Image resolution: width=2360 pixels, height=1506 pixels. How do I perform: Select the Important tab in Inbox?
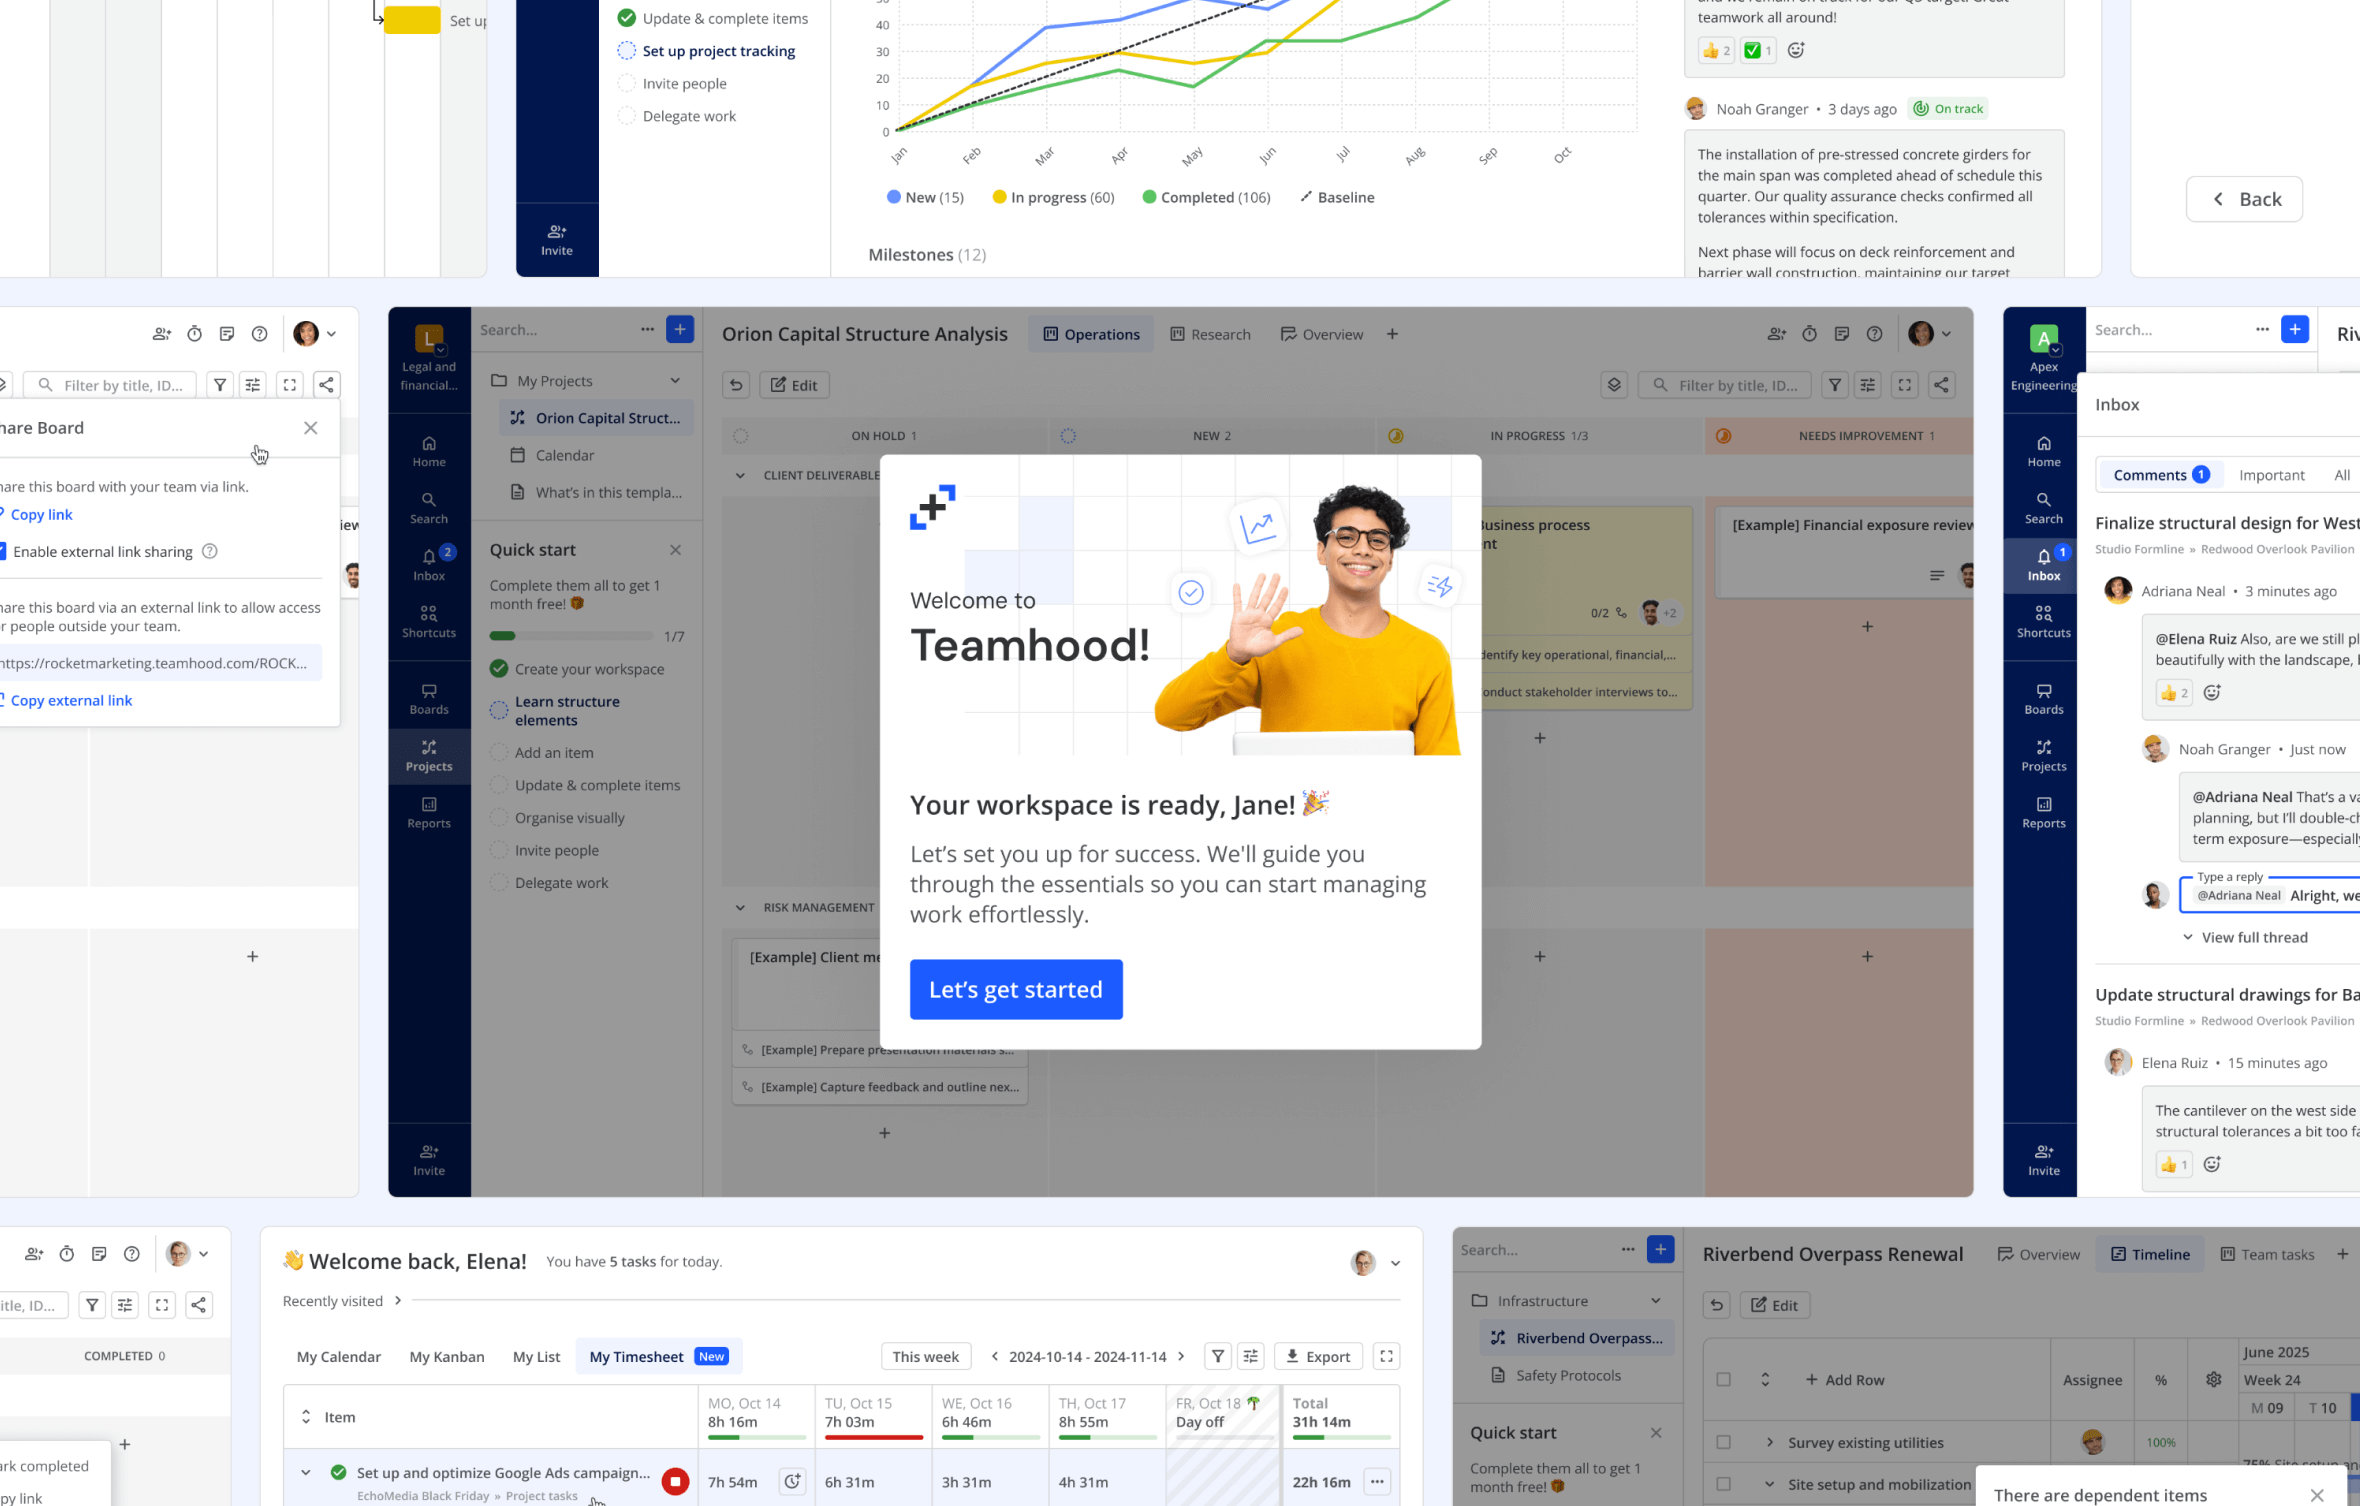point(2271,475)
